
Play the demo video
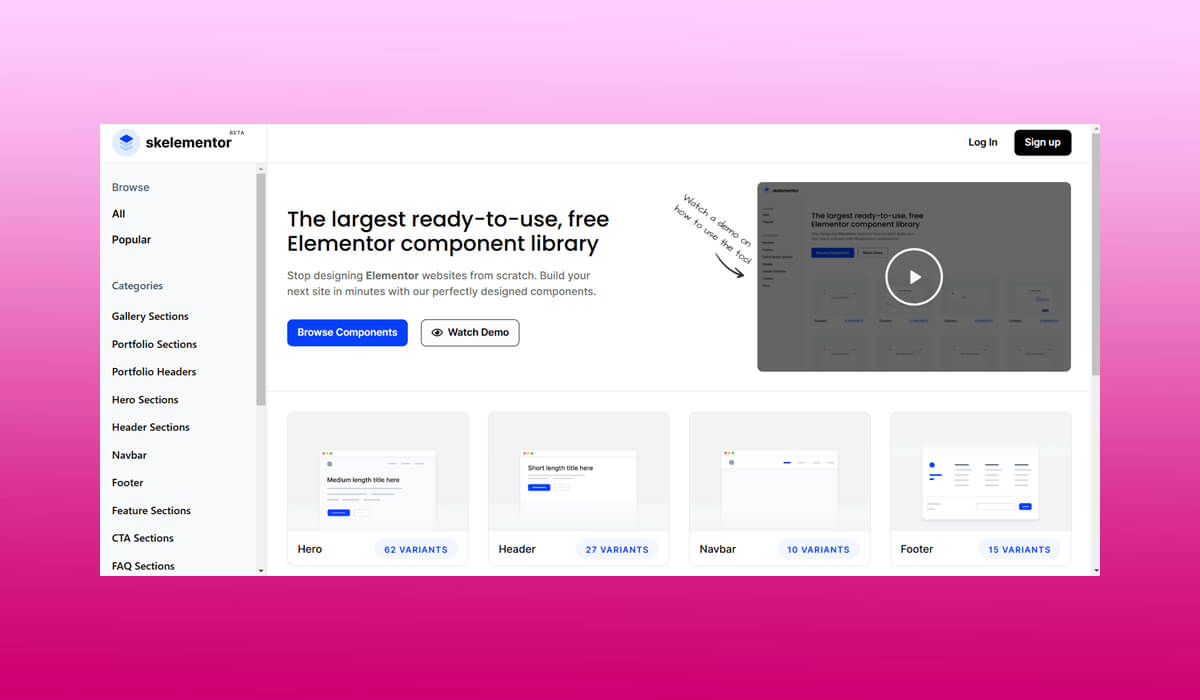coord(914,276)
